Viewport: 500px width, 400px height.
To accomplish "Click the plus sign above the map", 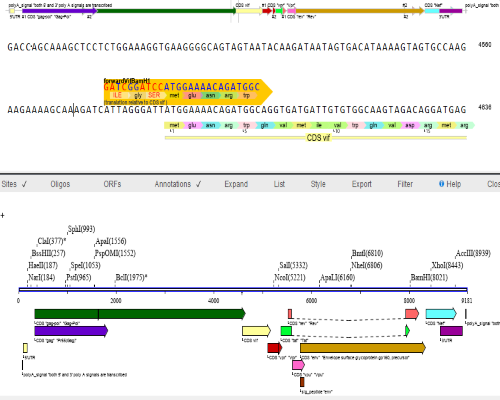I will point(3,215).
